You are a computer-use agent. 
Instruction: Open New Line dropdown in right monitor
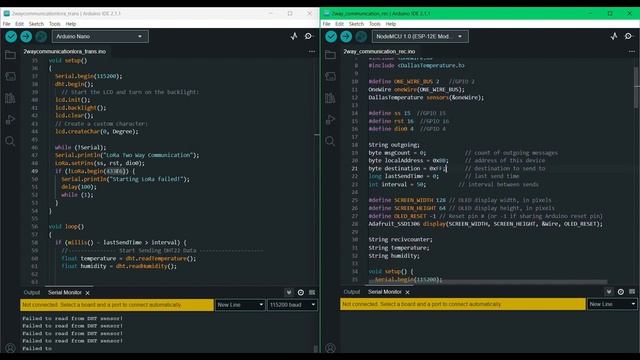point(612,304)
